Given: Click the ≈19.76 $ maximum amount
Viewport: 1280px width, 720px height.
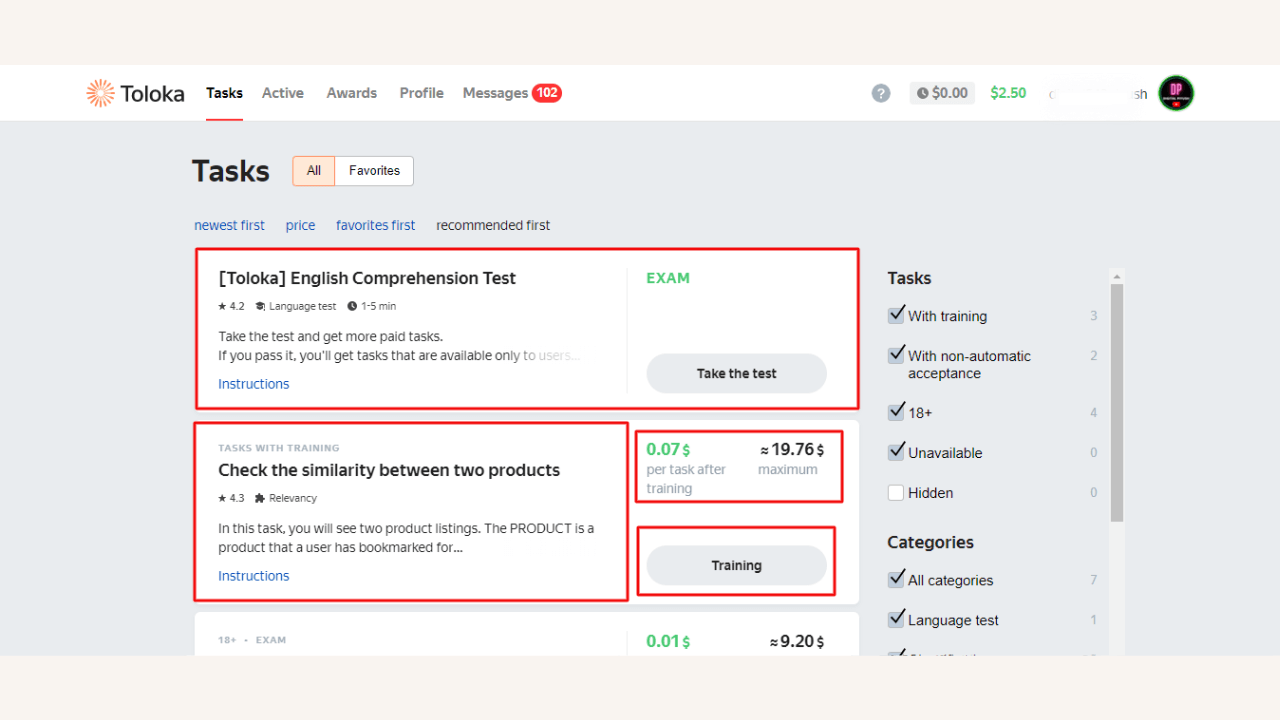Looking at the screenshot, I should point(791,449).
